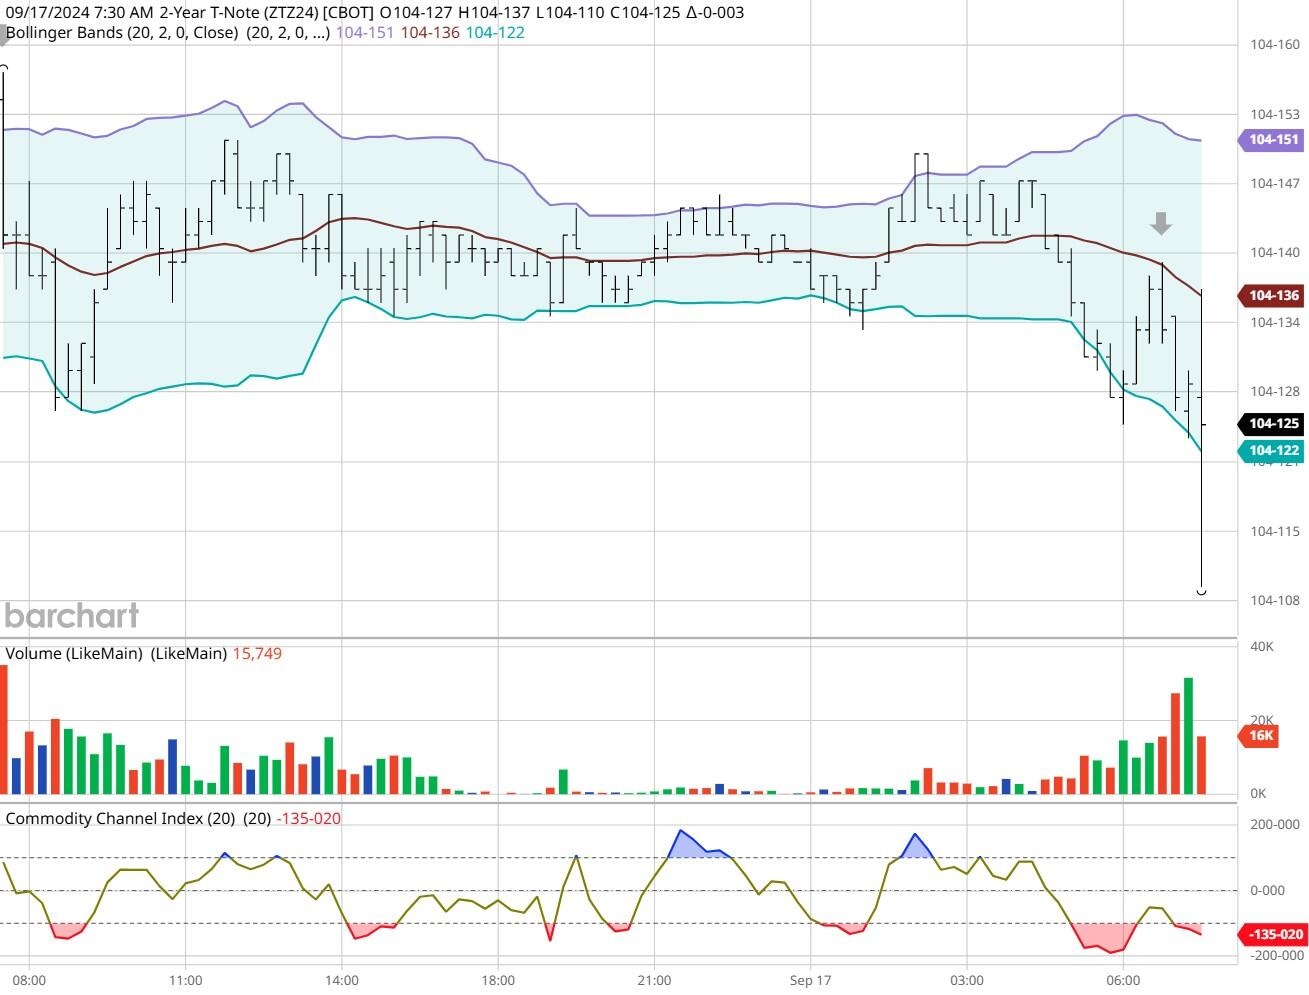Click the 15,749 volume readout text

(256, 653)
